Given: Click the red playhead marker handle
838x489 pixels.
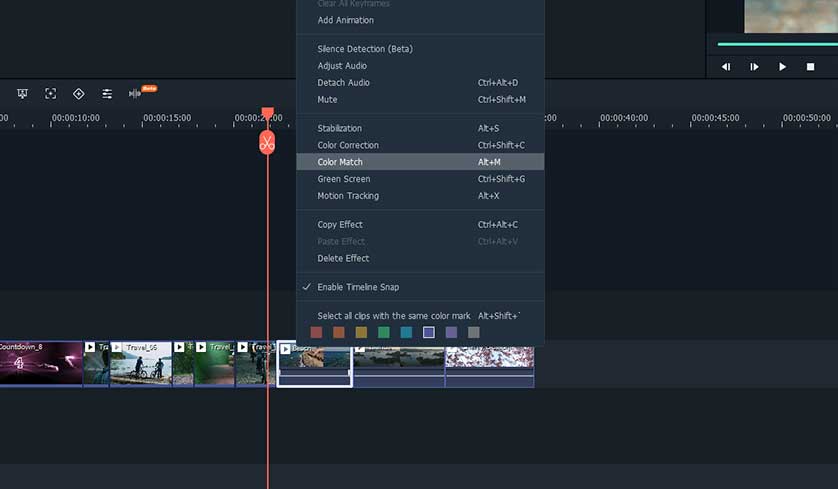Looking at the screenshot, I should (x=267, y=113).
